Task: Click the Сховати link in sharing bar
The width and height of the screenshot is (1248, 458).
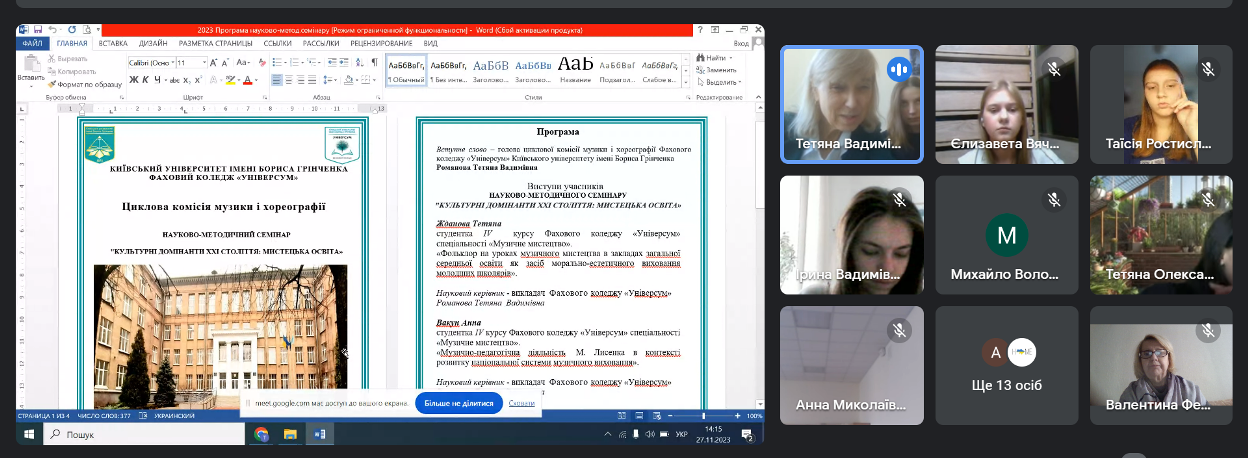Action: pos(521,403)
